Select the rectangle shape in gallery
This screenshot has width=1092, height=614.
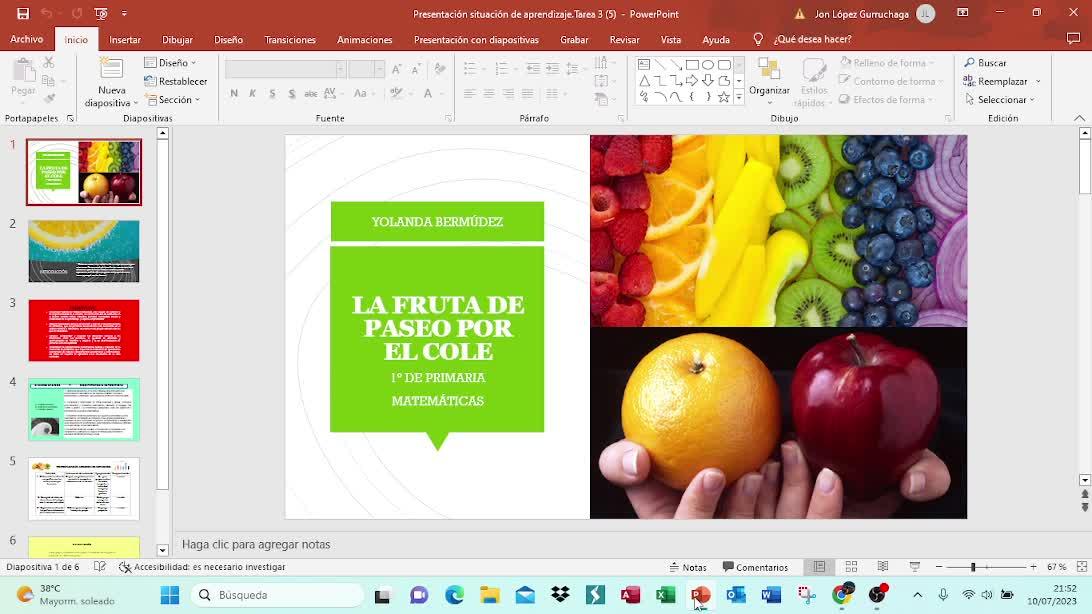click(692, 65)
